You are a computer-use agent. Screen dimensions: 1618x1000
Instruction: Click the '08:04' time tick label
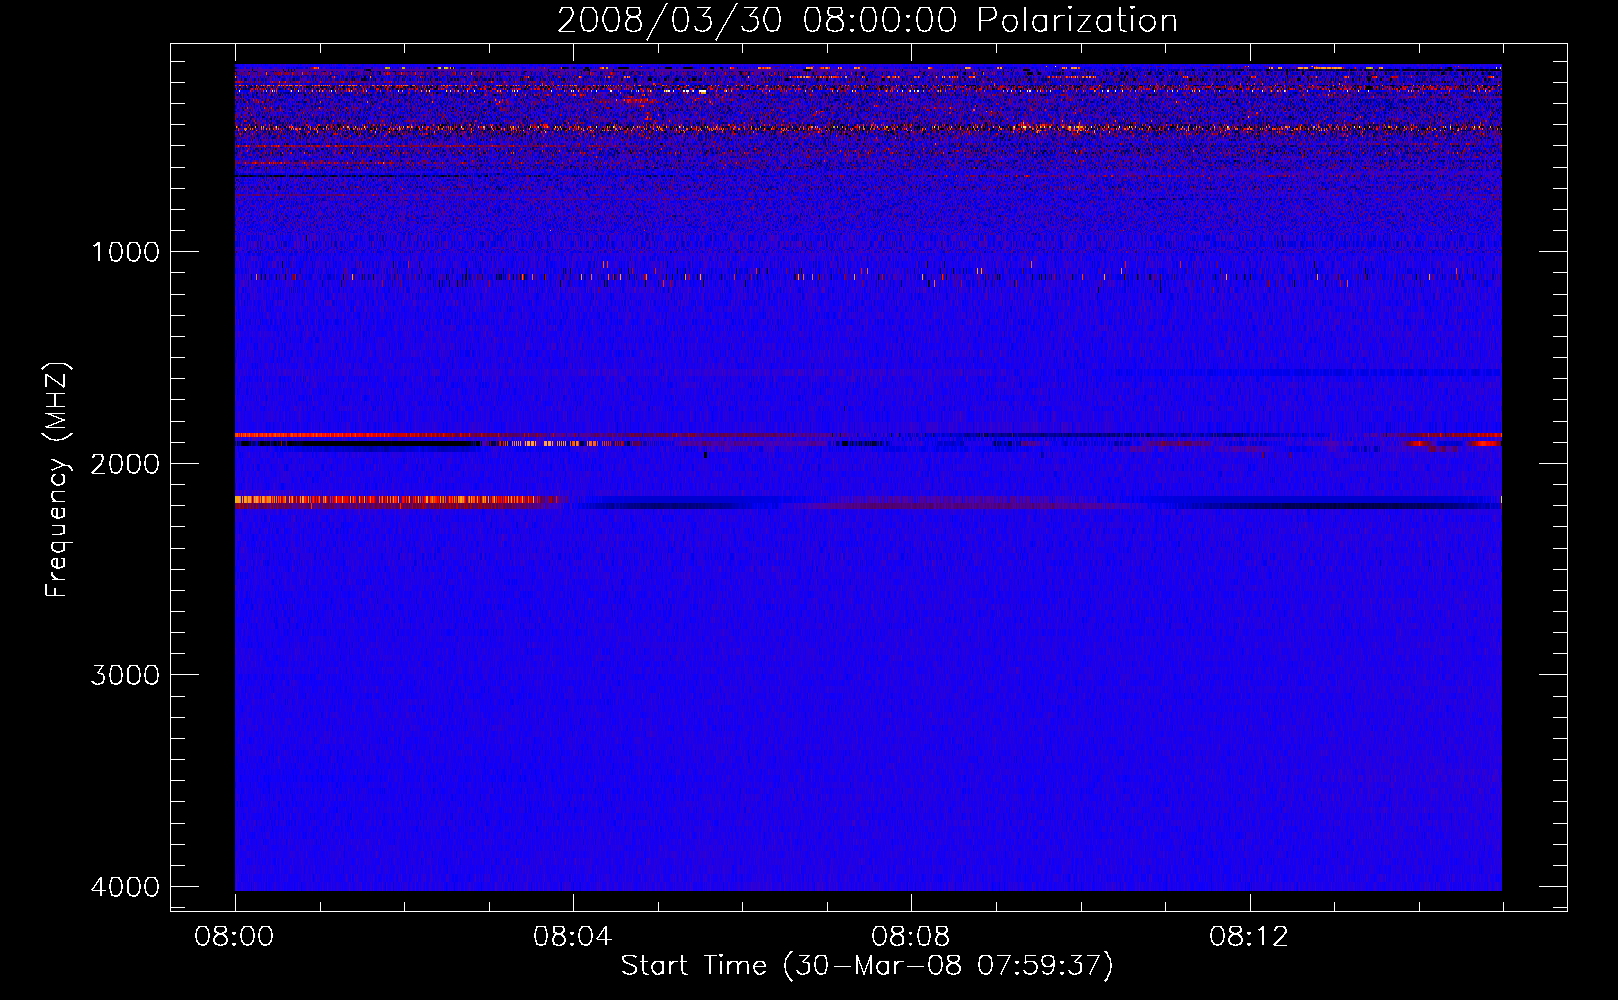pos(573,937)
